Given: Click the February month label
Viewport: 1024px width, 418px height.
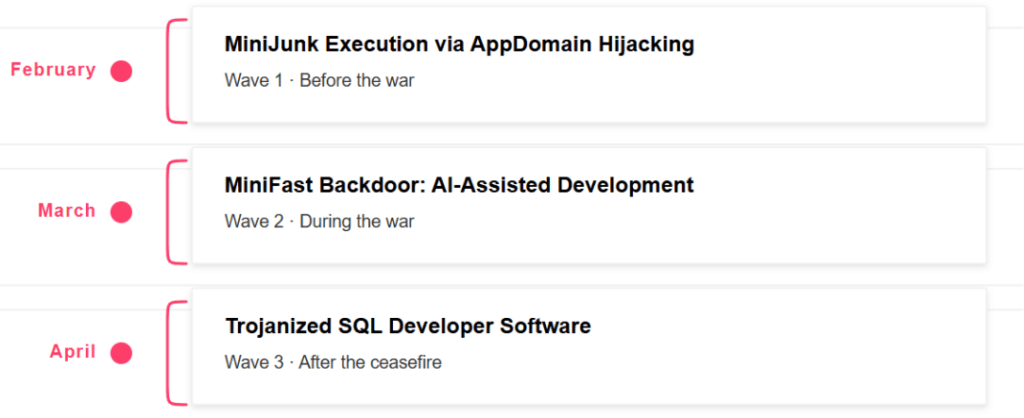Looking at the screenshot, I should pos(54,70).
